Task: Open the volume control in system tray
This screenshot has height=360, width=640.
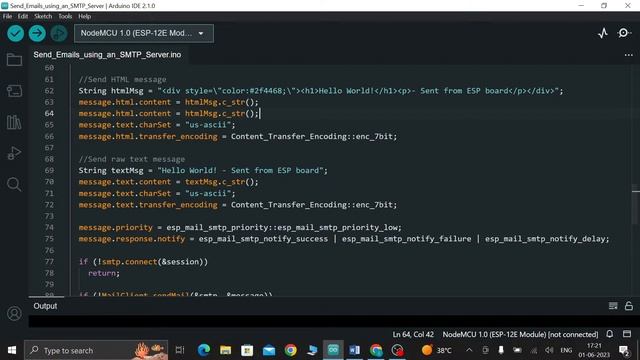Action: (x=549, y=350)
